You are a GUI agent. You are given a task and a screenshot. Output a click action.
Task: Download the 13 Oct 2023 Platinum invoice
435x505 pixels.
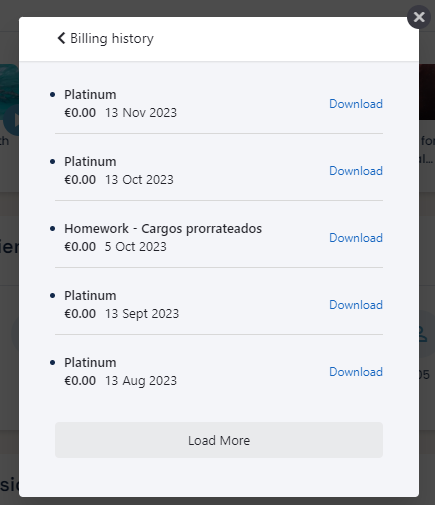[356, 171]
